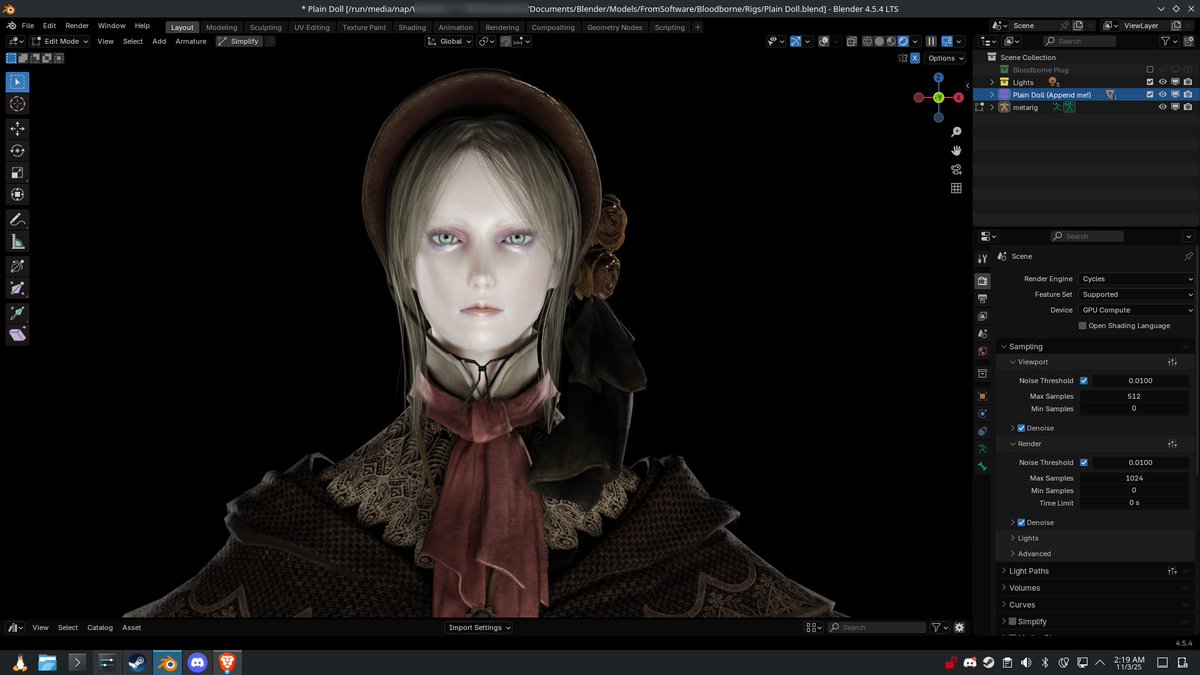Open the Object properties orange square tab

pos(982,396)
